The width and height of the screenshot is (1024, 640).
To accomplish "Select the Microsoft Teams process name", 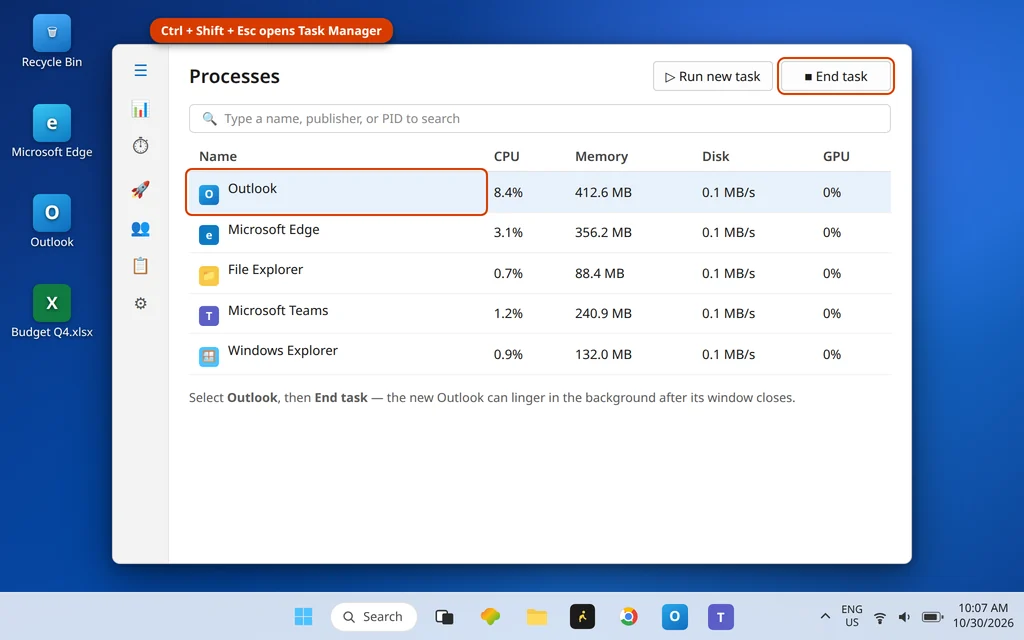I will click(x=278, y=310).
